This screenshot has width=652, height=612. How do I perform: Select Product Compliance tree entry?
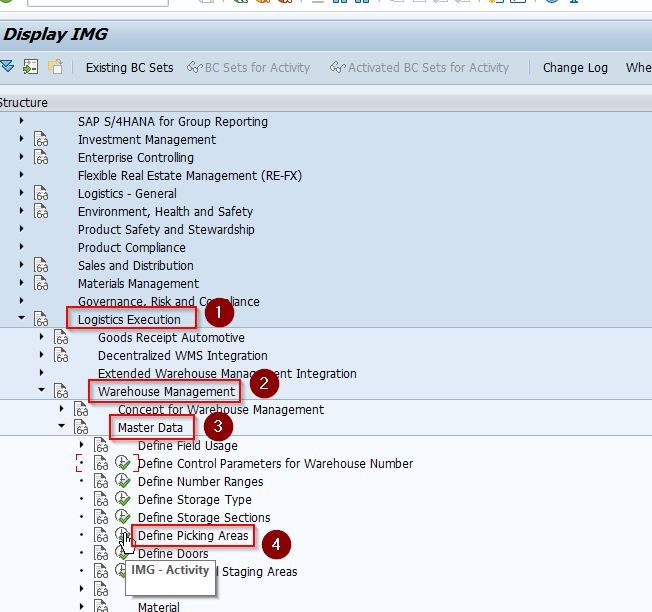[x=131, y=247]
